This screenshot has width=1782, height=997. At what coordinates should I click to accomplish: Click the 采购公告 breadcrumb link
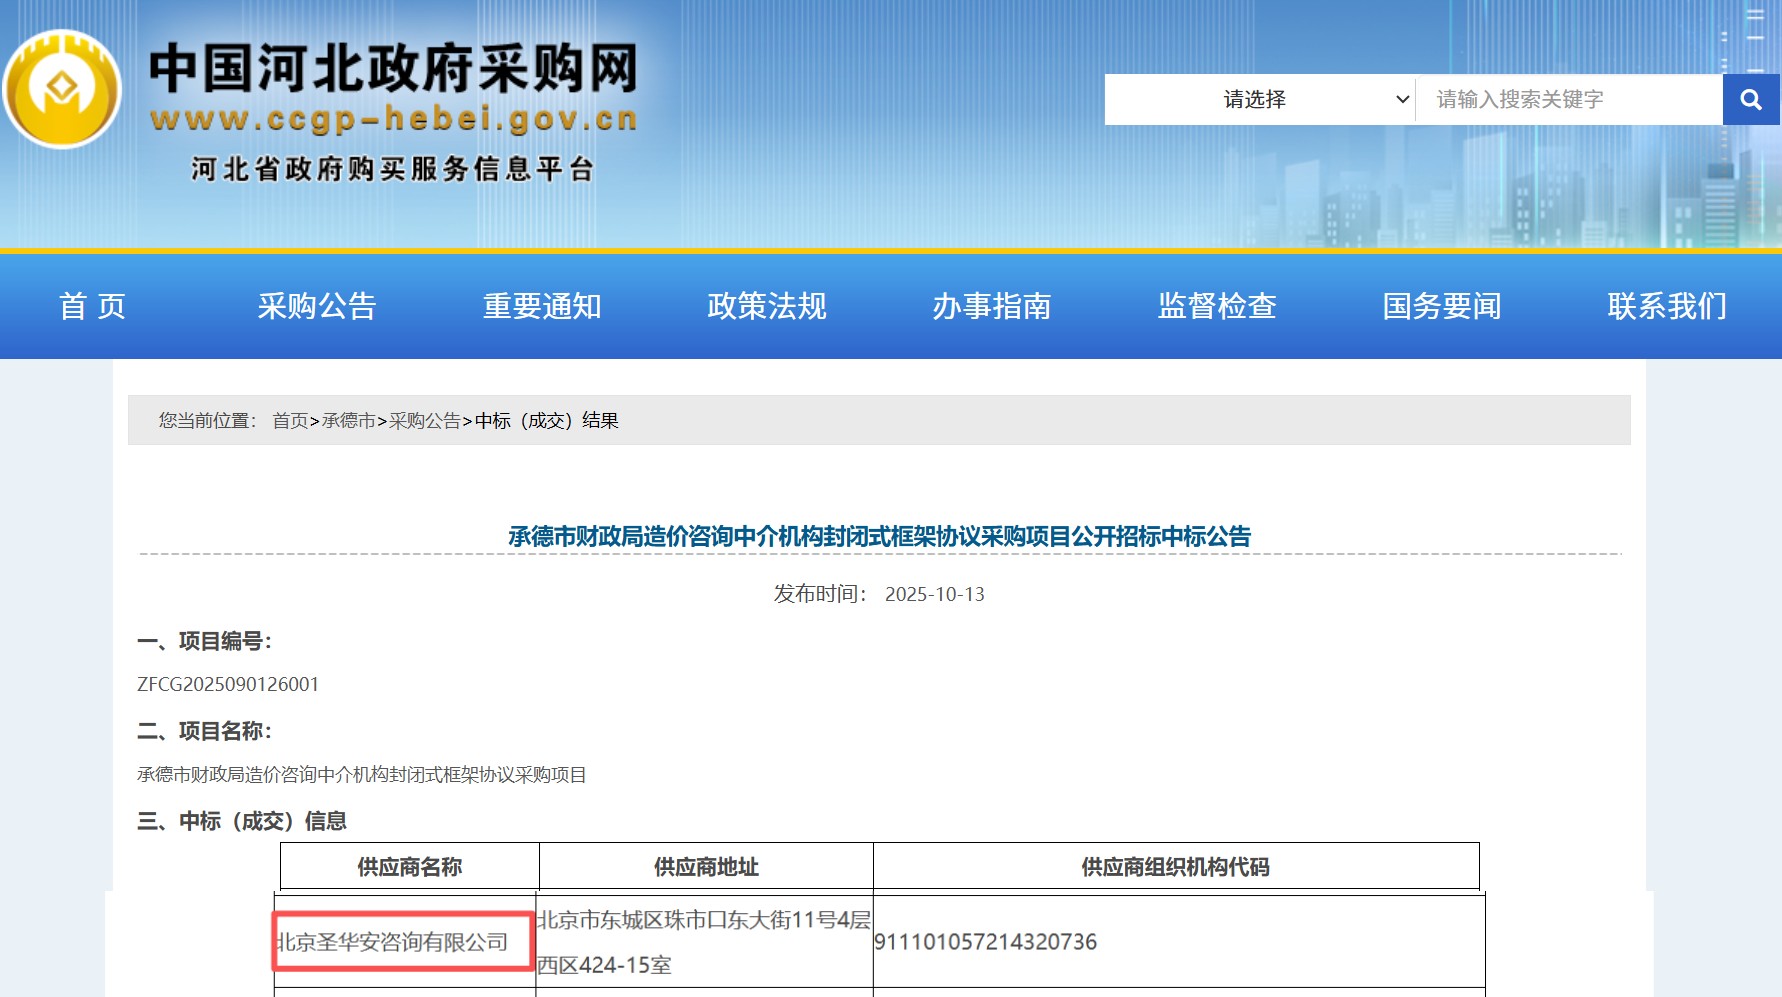tap(425, 421)
